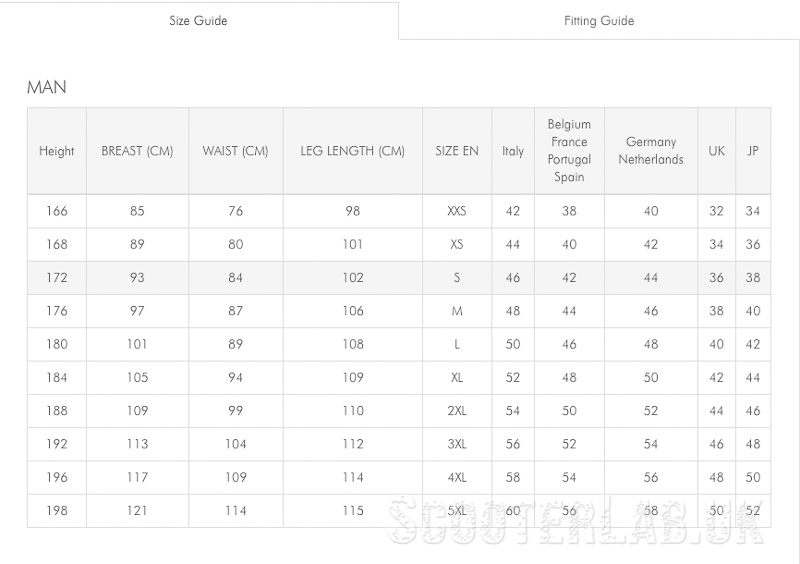This screenshot has width=800, height=564.
Task: Click the LEG LENGTH (CM) column header
Action: pyautogui.click(x=353, y=151)
